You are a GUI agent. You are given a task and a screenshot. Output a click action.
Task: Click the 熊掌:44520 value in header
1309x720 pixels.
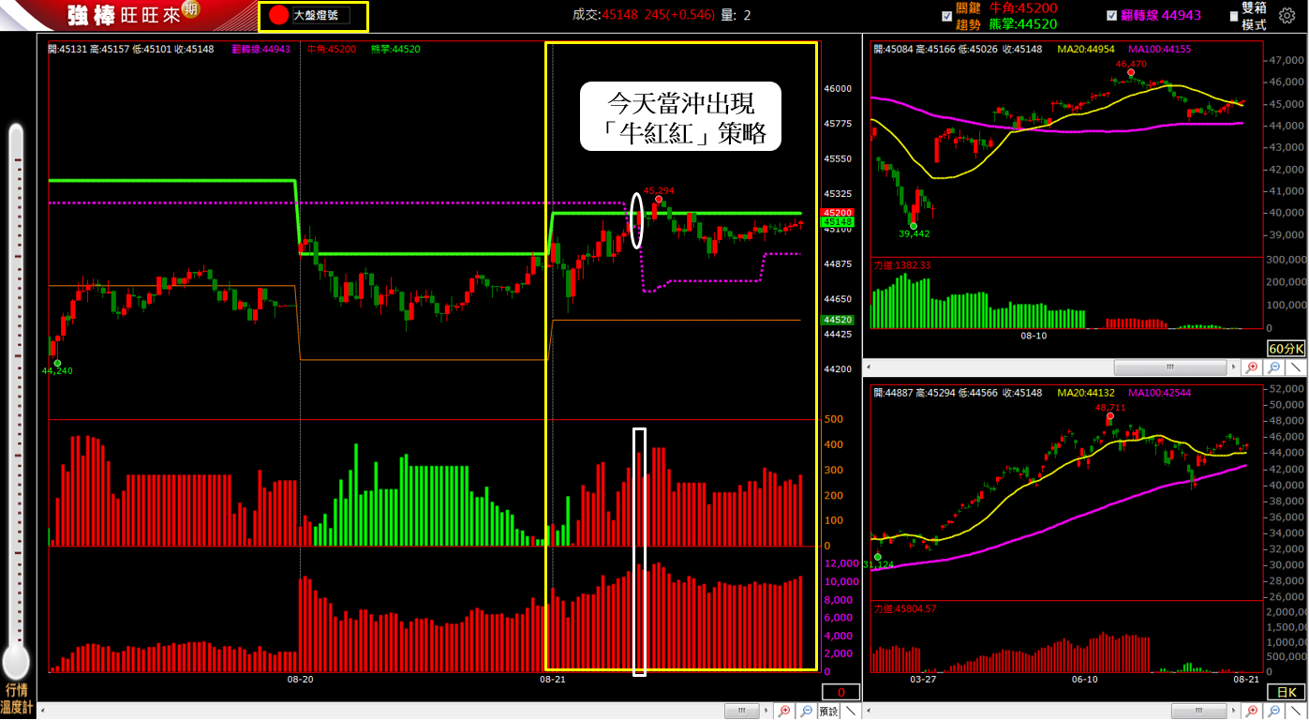pyautogui.click(x=1021, y=24)
